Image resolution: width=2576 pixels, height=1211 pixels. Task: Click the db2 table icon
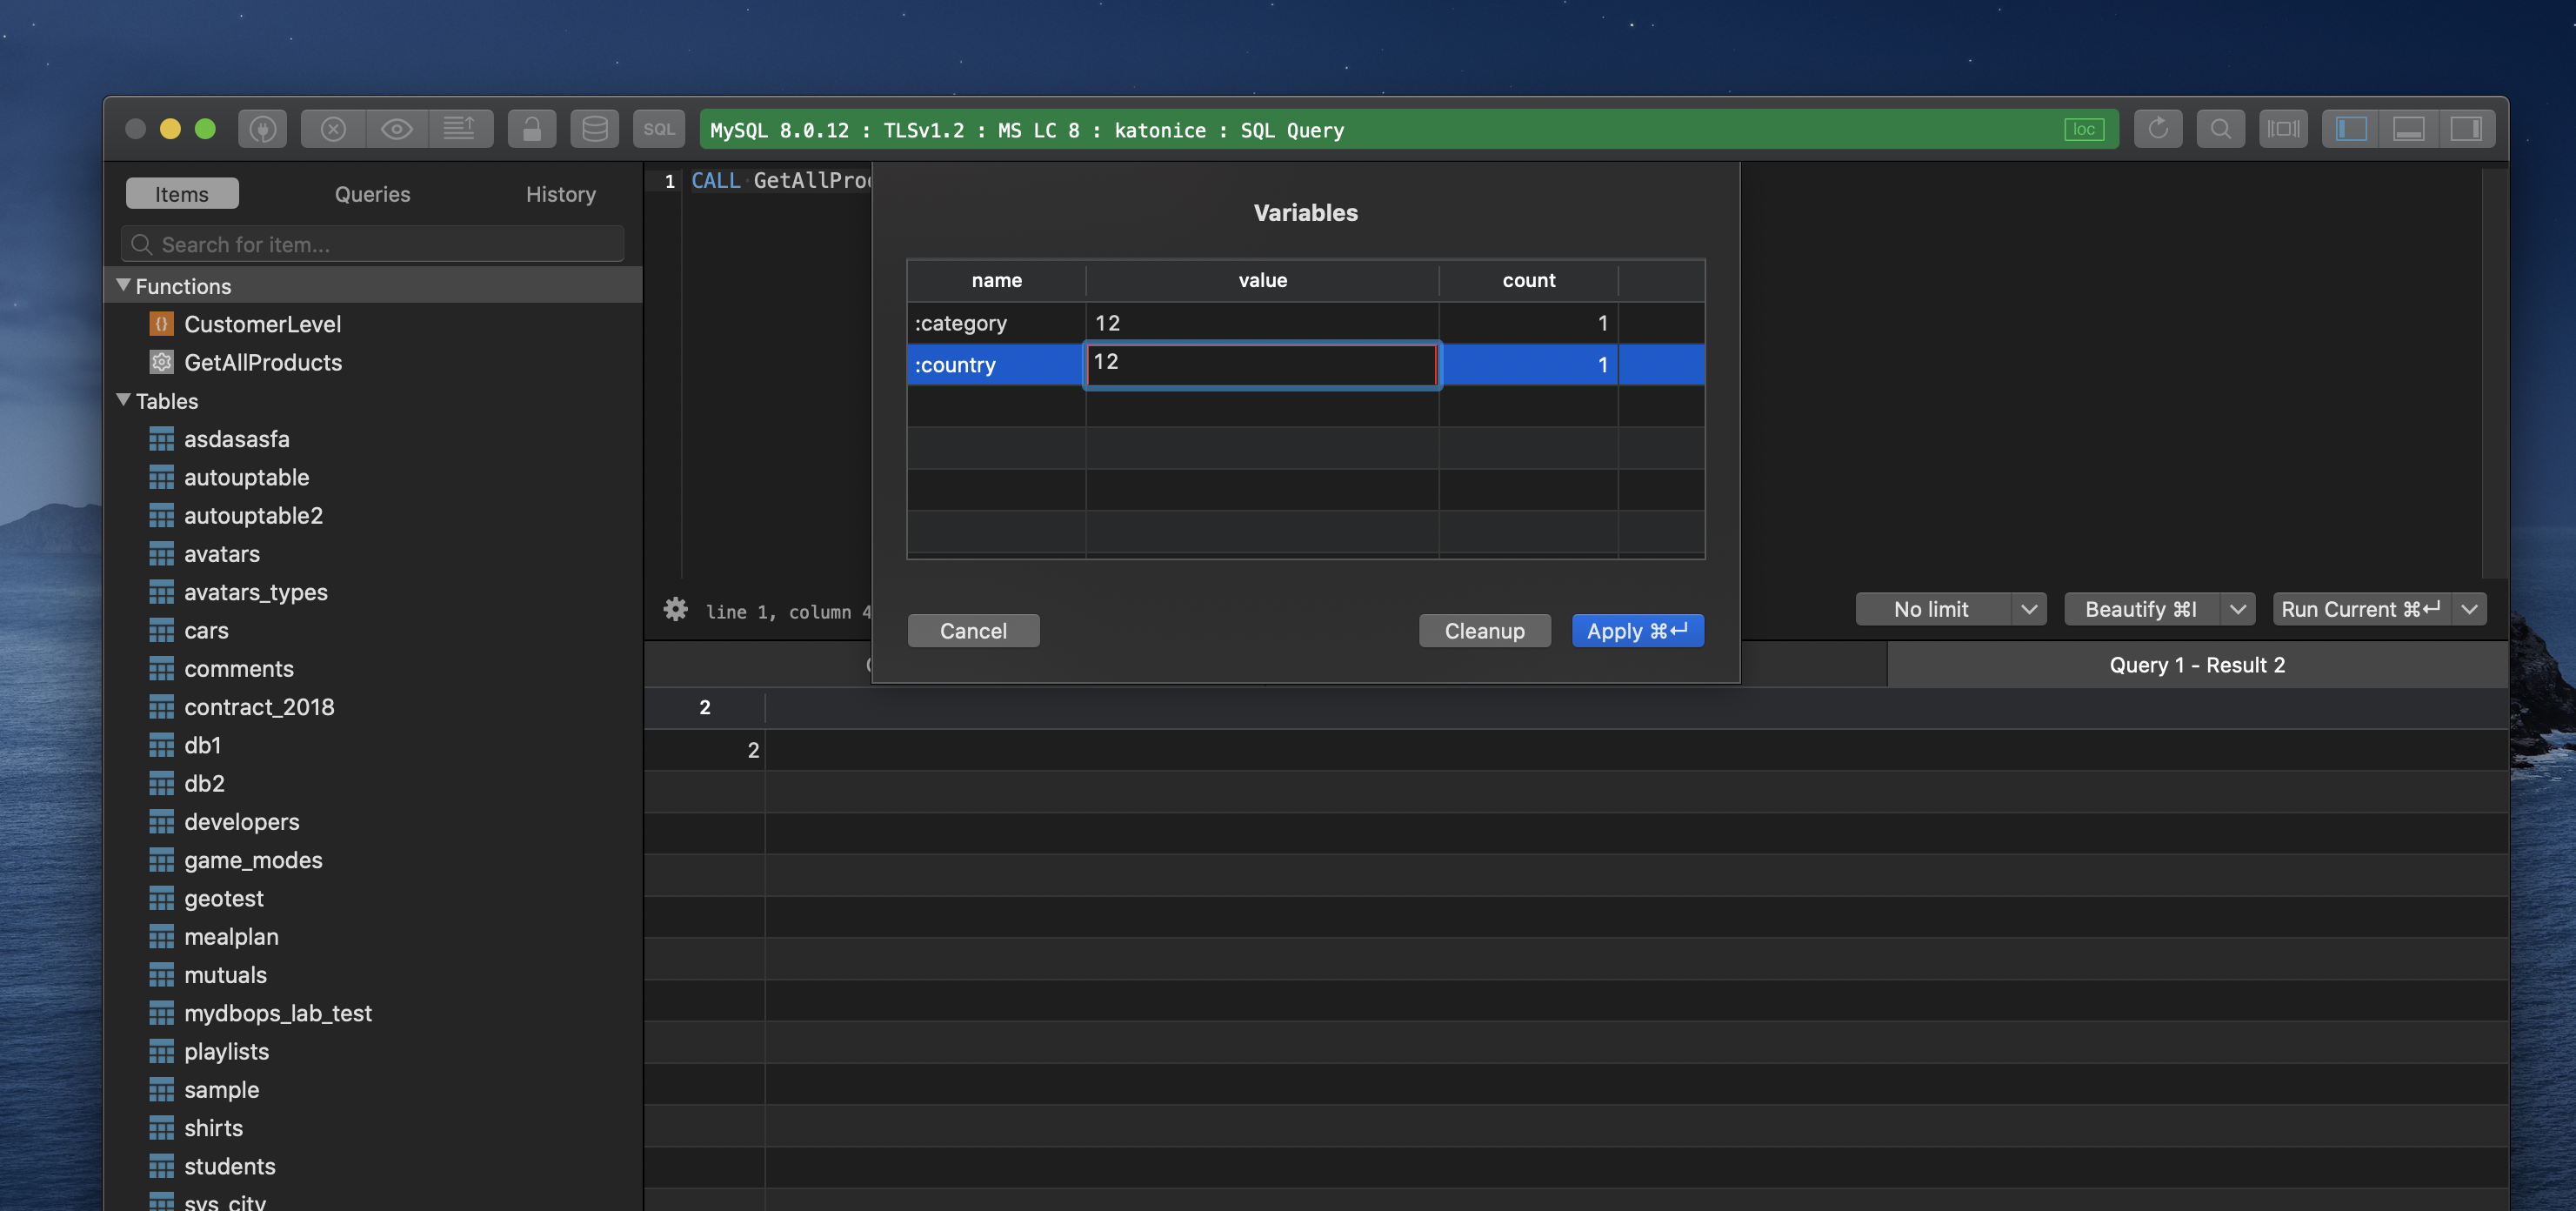point(161,784)
